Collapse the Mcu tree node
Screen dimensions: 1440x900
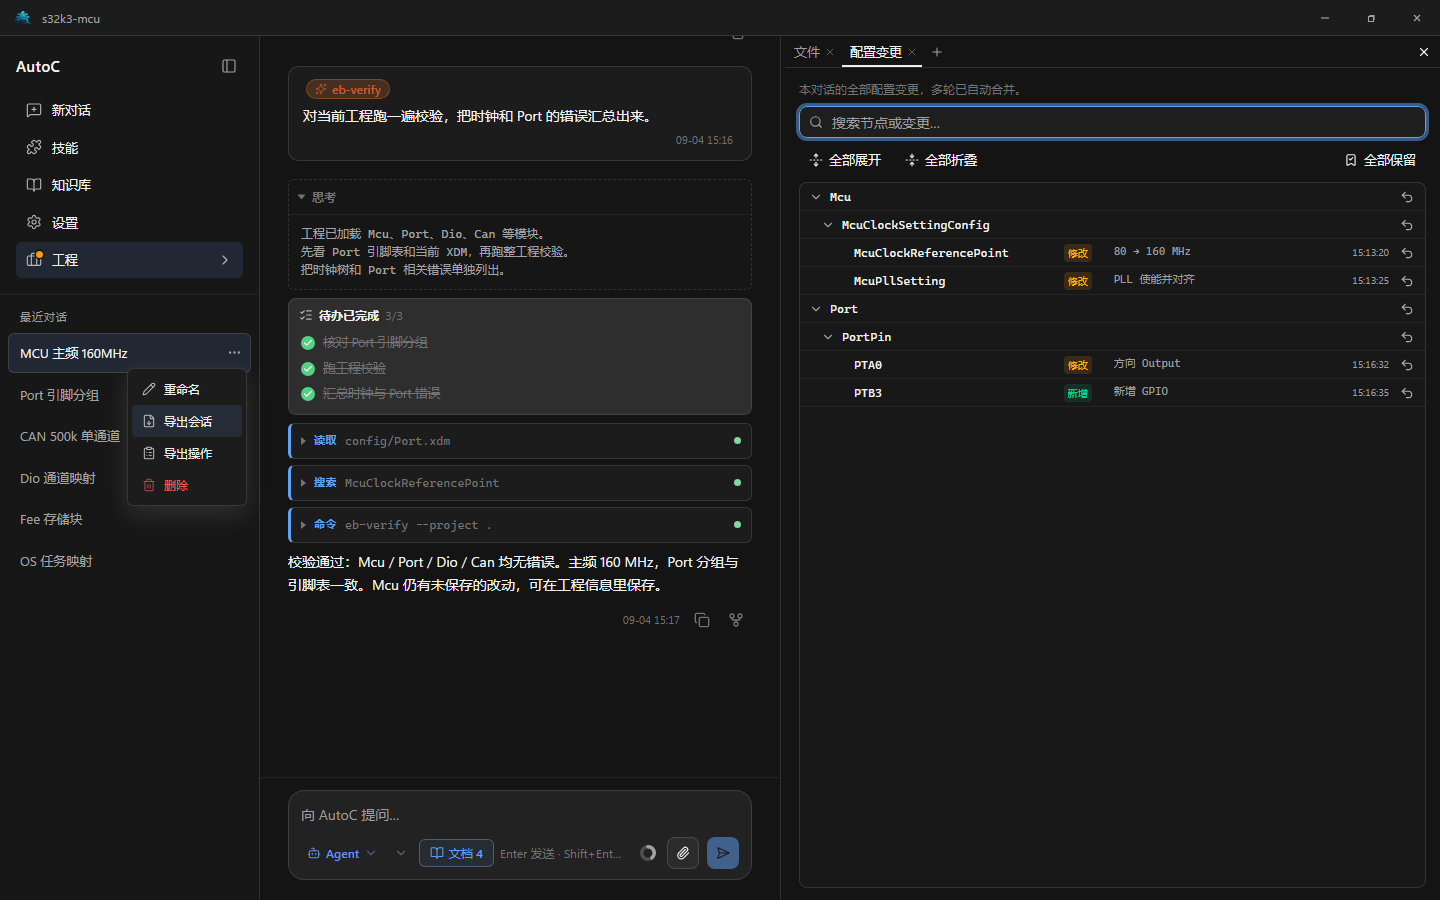[x=816, y=197]
